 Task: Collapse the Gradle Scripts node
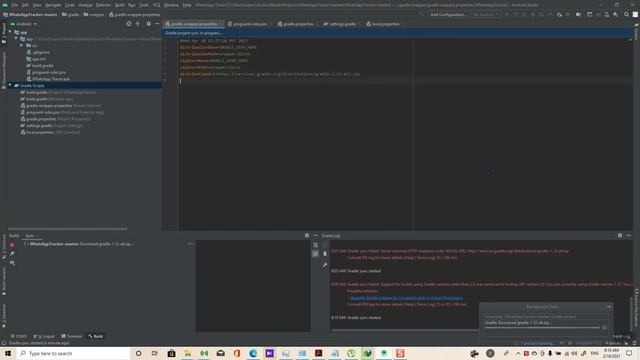(10, 85)
